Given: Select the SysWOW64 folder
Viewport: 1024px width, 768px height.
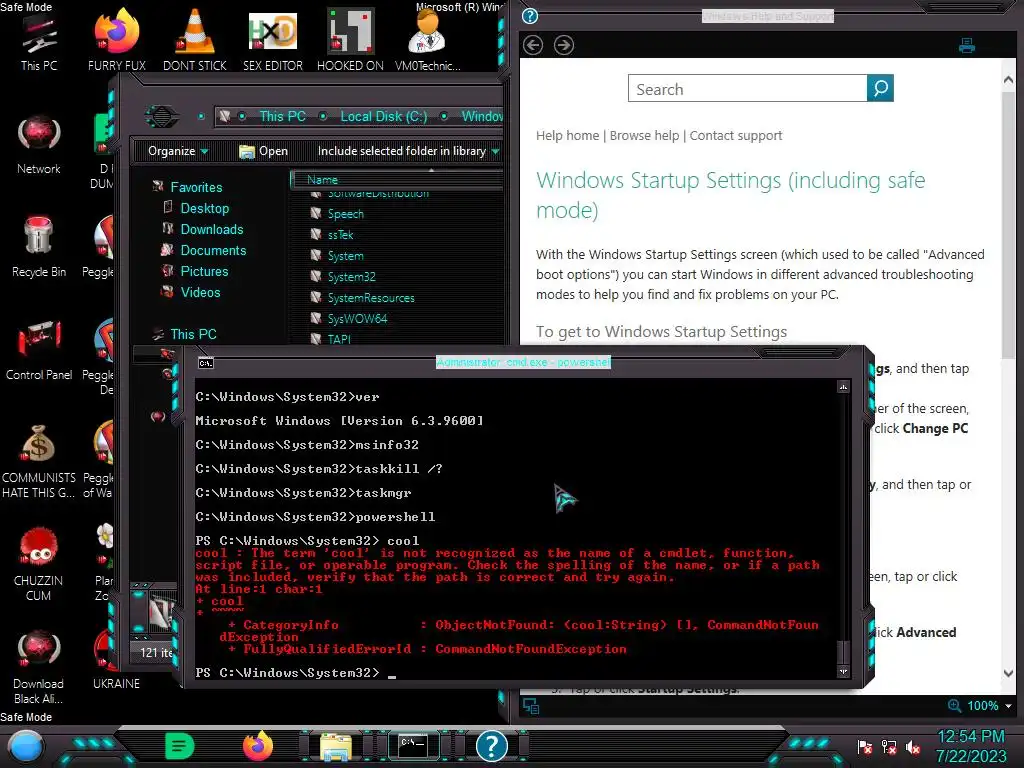Looking at the screenshot, I should [357, 318].
